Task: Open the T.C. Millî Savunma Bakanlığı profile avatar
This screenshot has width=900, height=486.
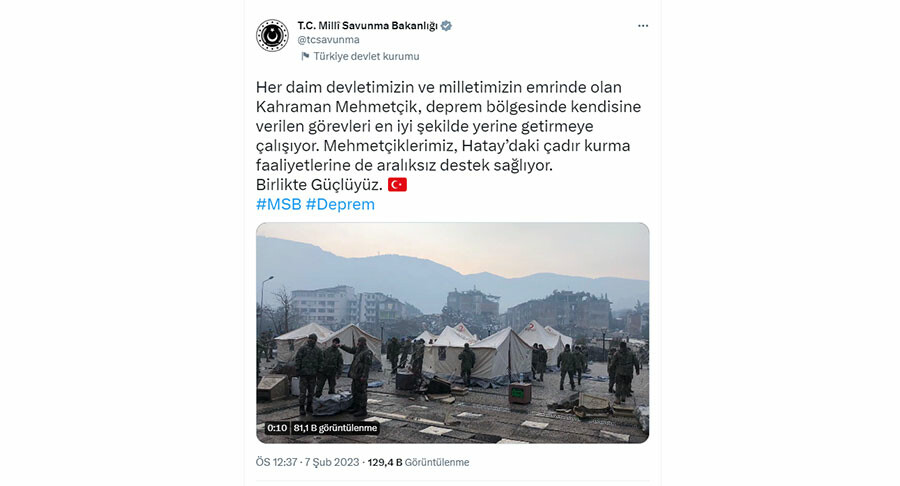Action: point(272,36)
